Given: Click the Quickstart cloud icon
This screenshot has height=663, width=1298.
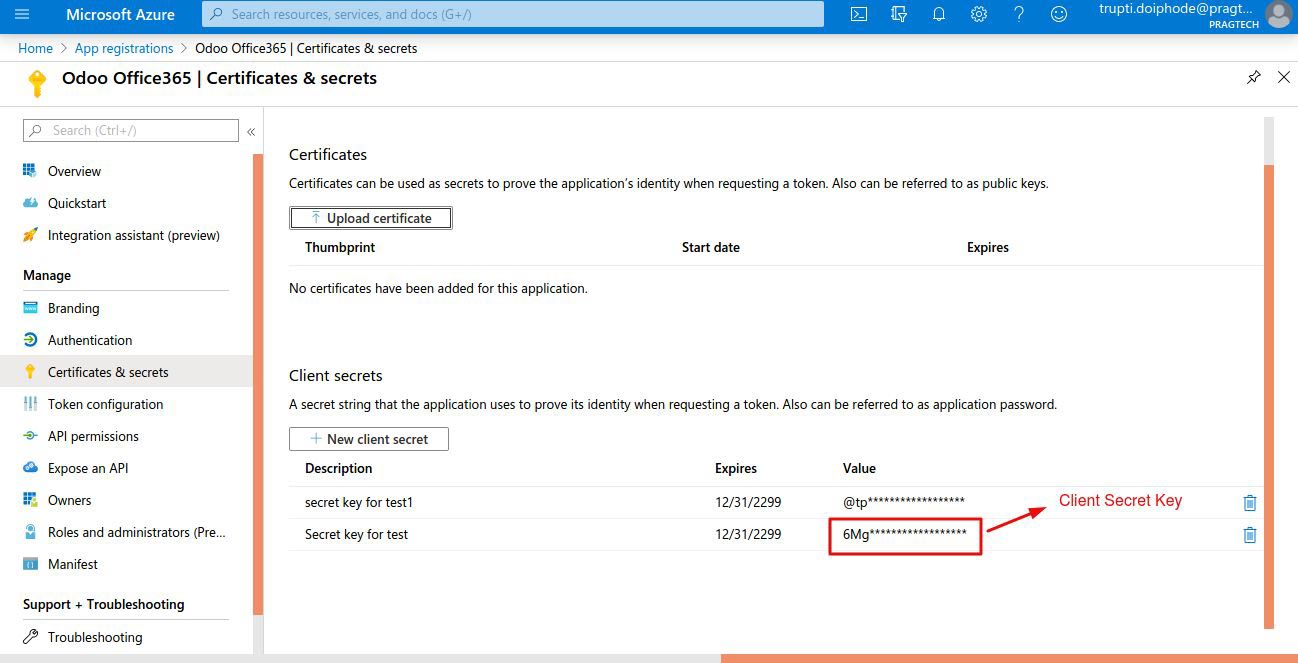Looking at the screenshot, I should tap(30, 203).
